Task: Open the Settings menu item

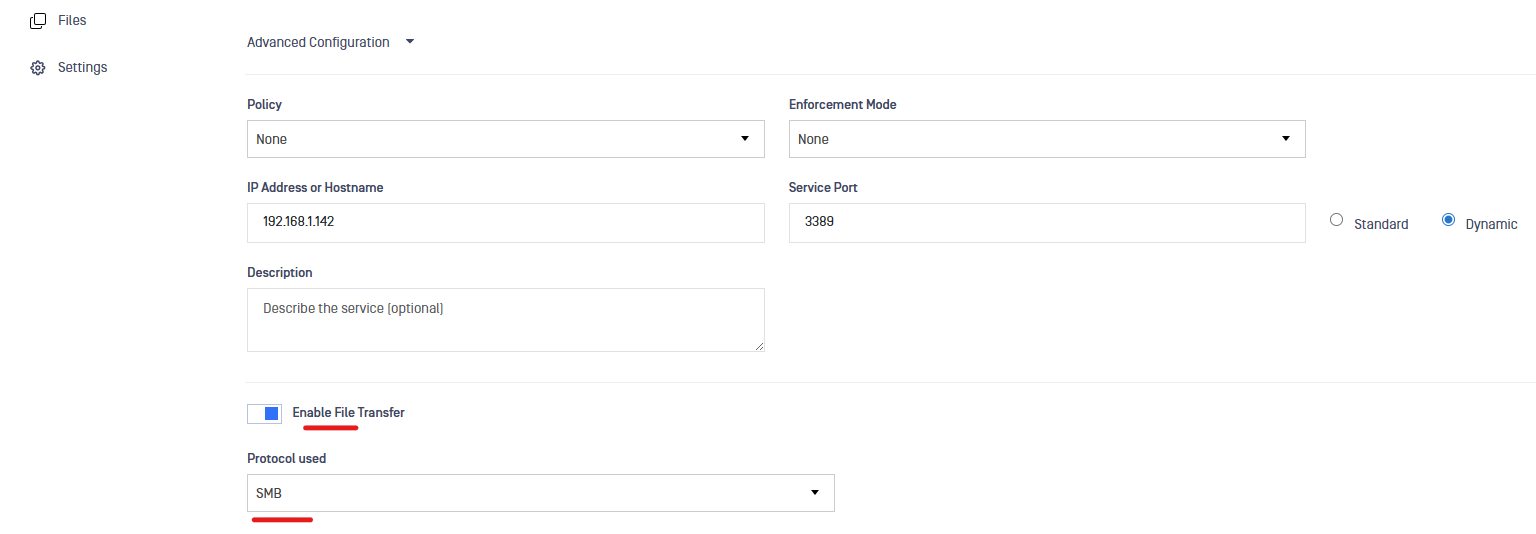Action: pyautogui.click(x=82, y=68)
